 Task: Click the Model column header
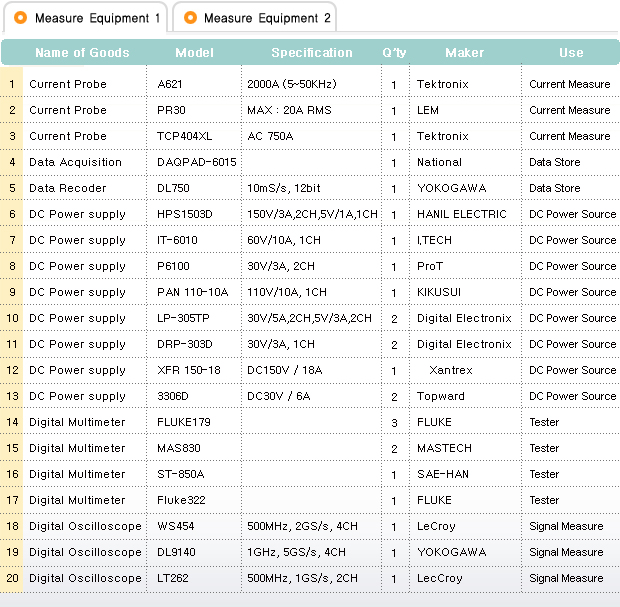point(194,53)
